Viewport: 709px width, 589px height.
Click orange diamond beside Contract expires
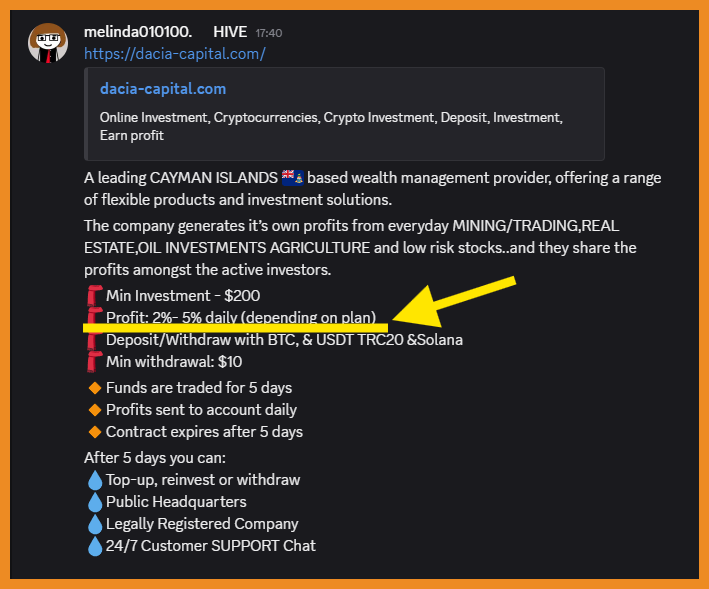96,432
